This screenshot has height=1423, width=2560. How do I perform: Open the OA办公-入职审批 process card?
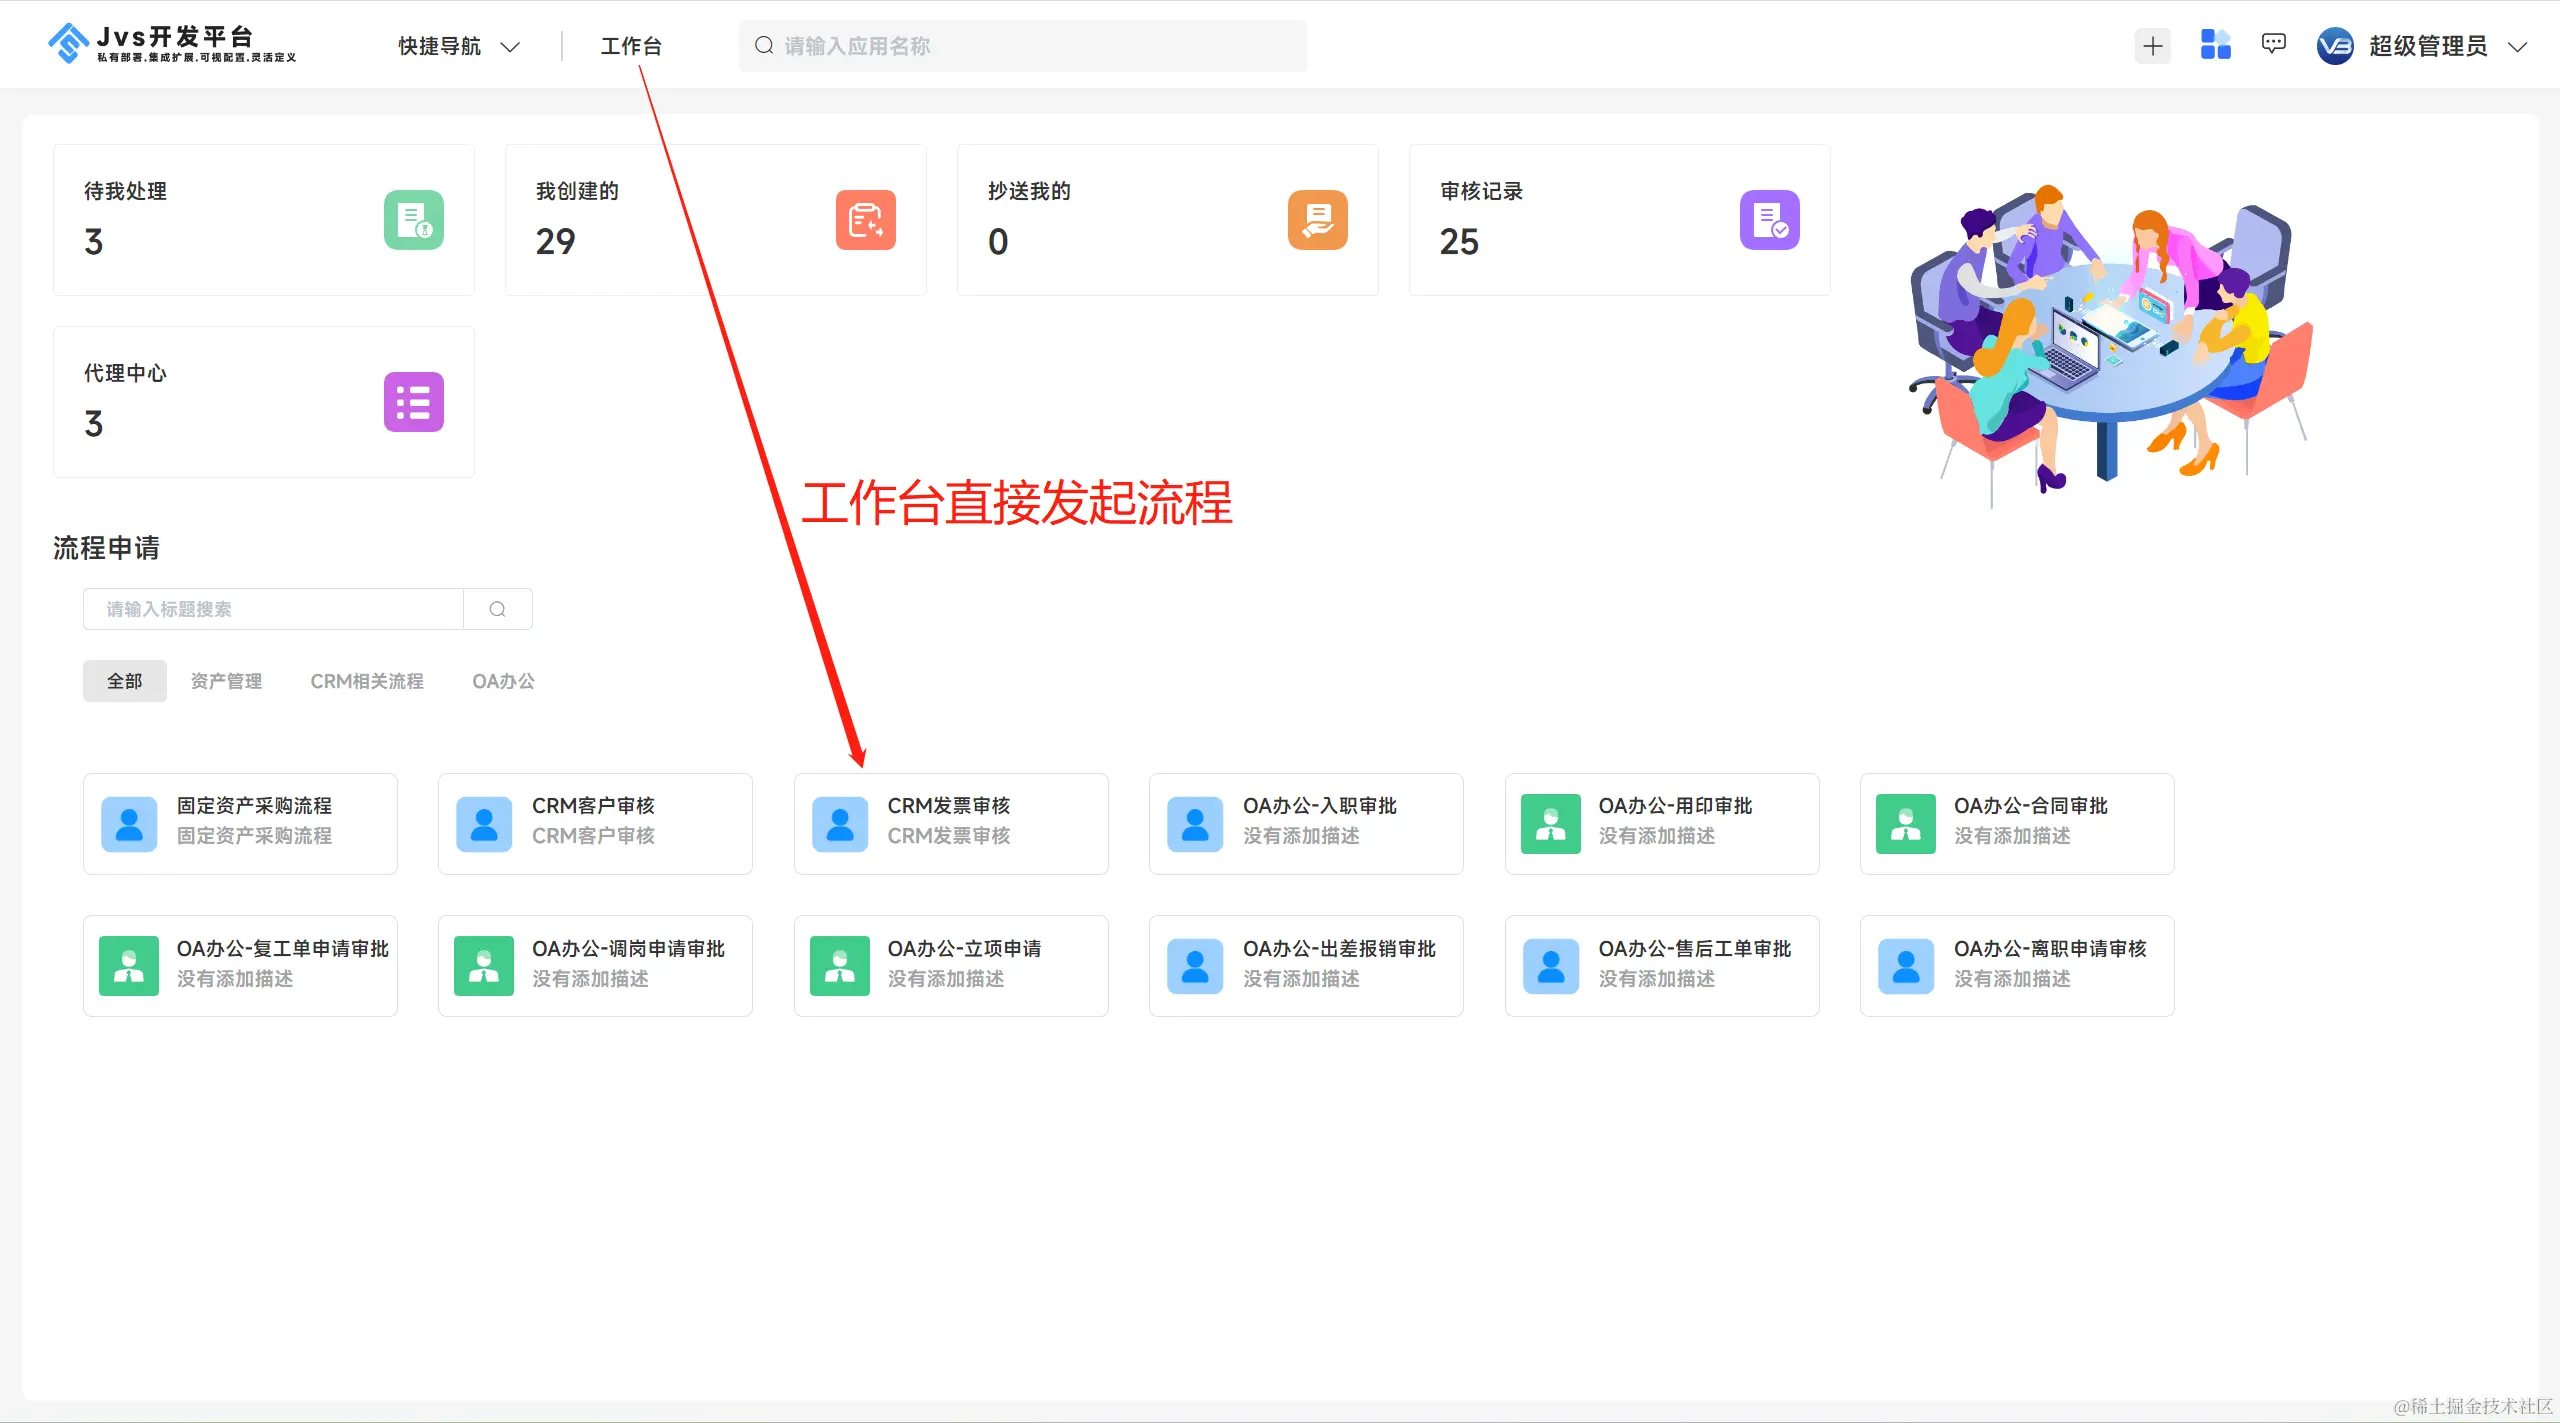[1305, 823]
